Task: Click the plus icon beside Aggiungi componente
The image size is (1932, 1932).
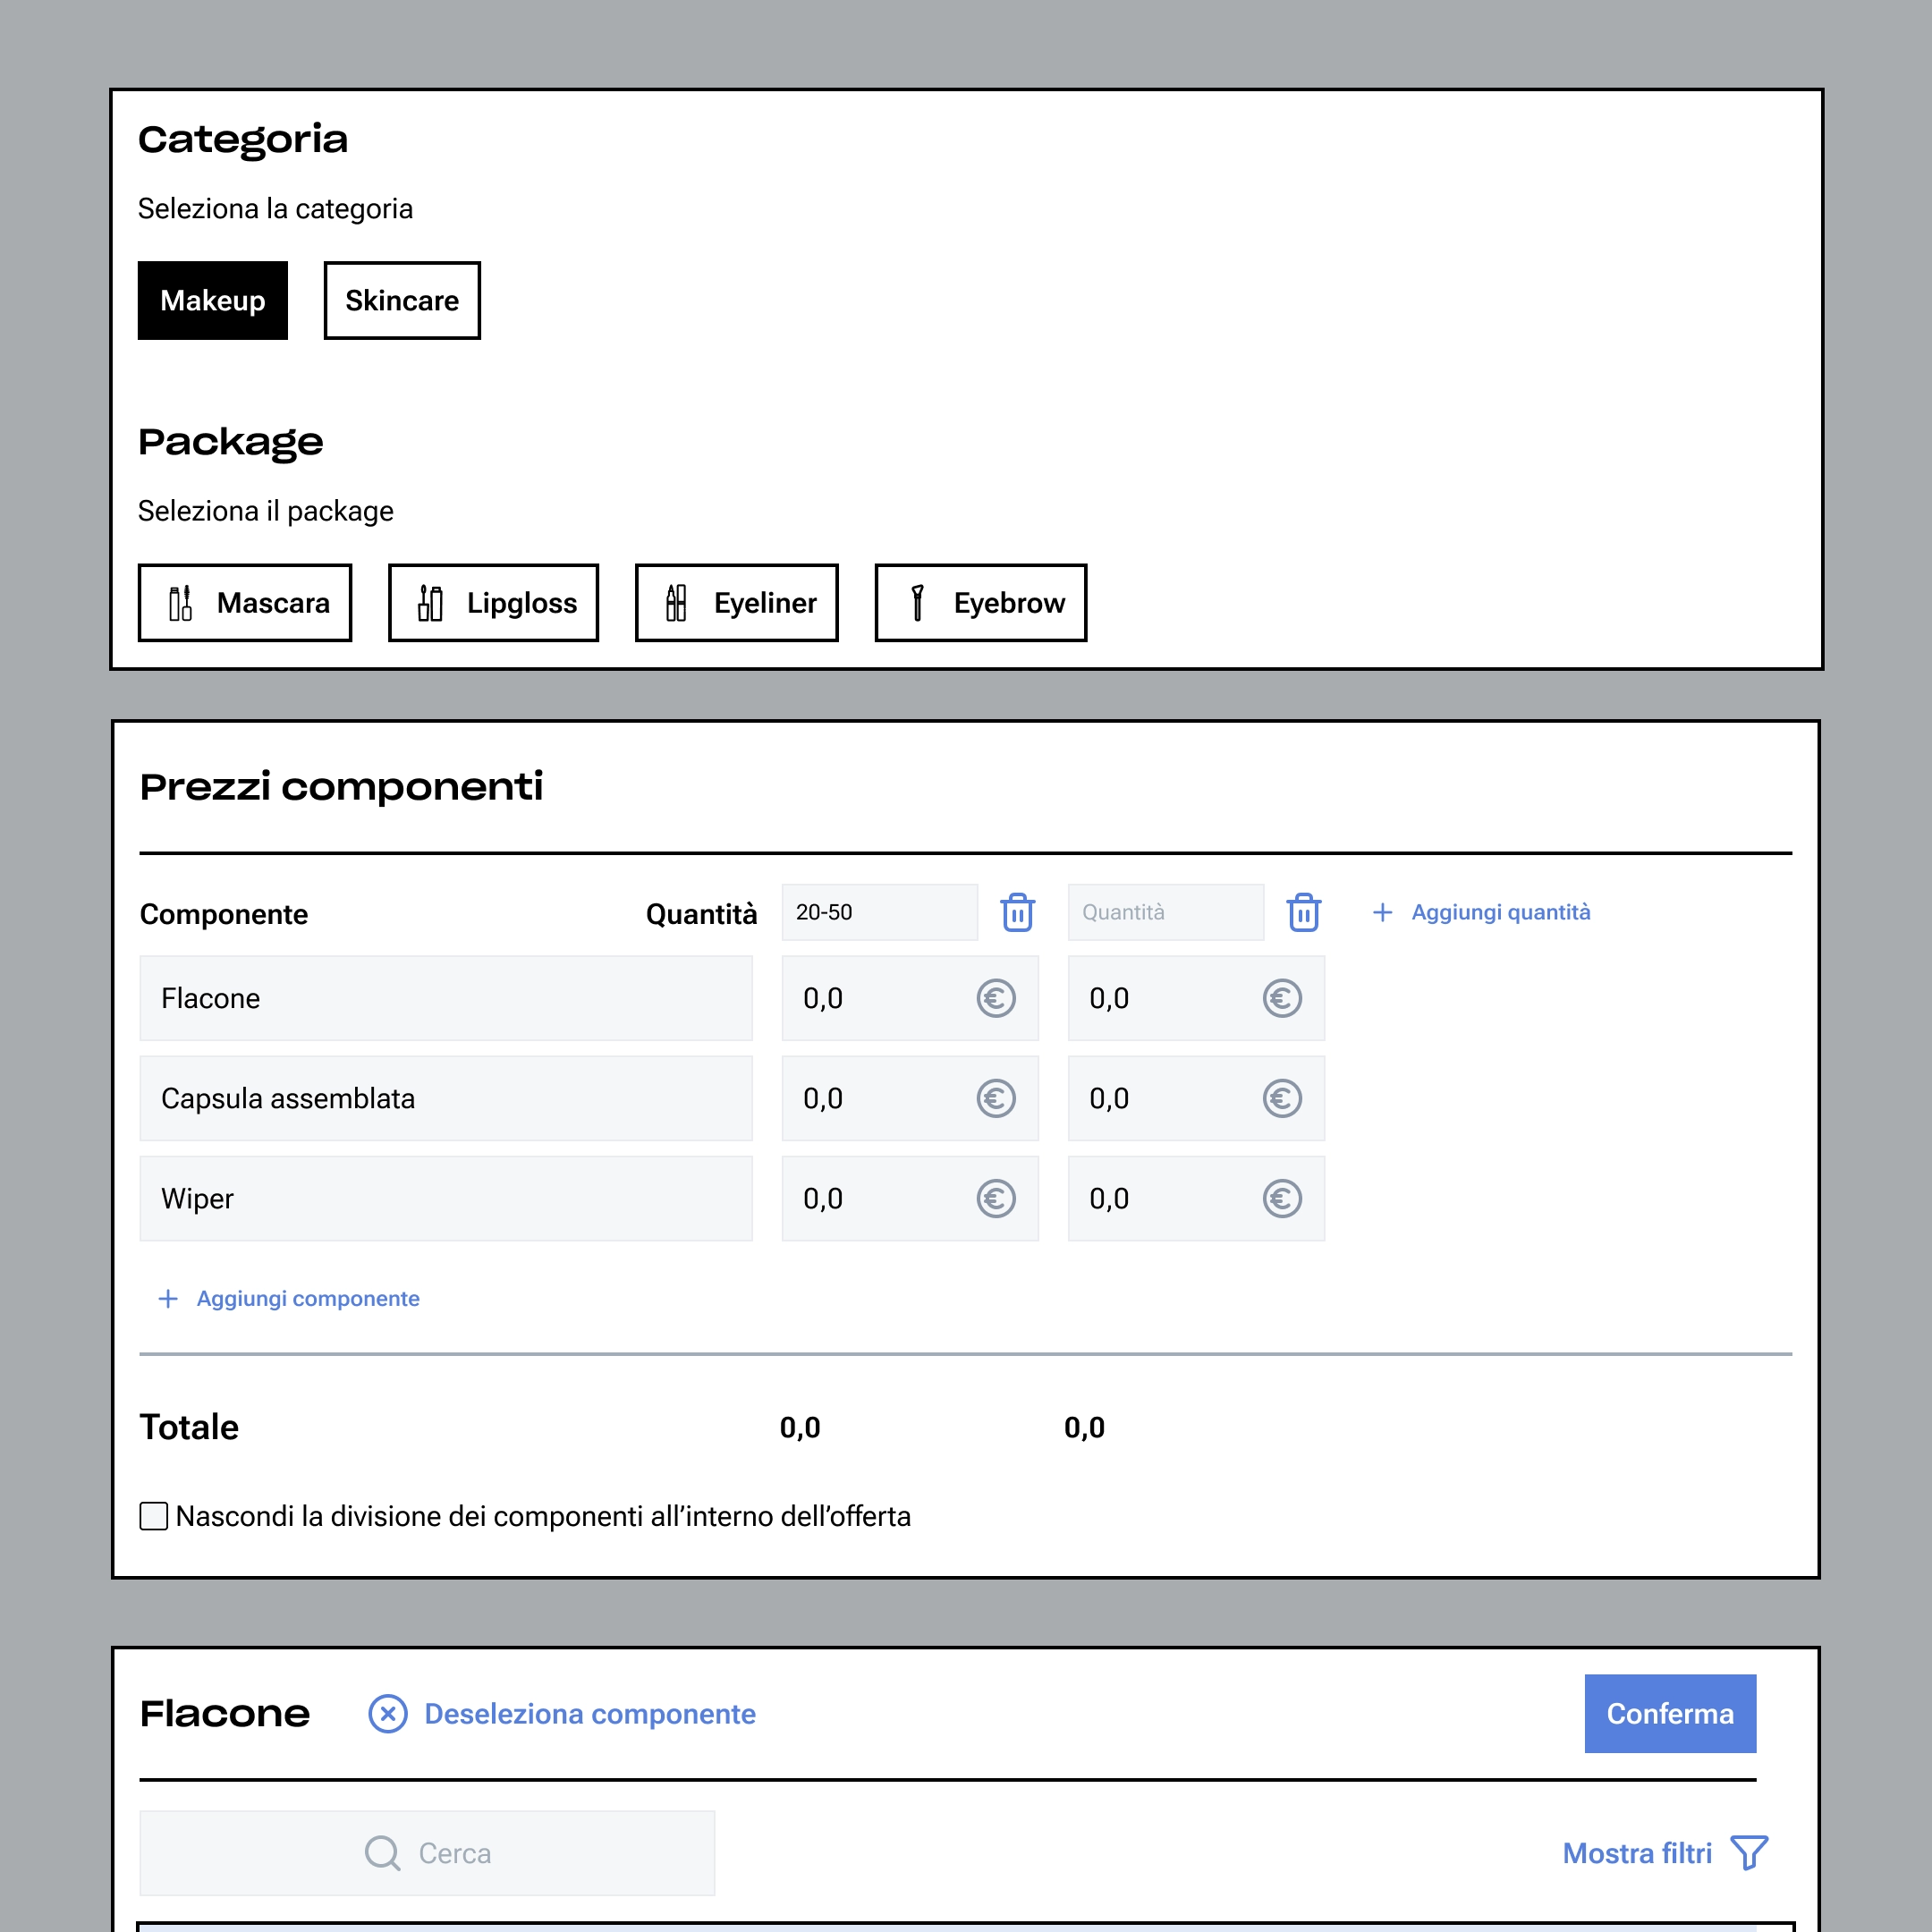Action: [168, 1298]
